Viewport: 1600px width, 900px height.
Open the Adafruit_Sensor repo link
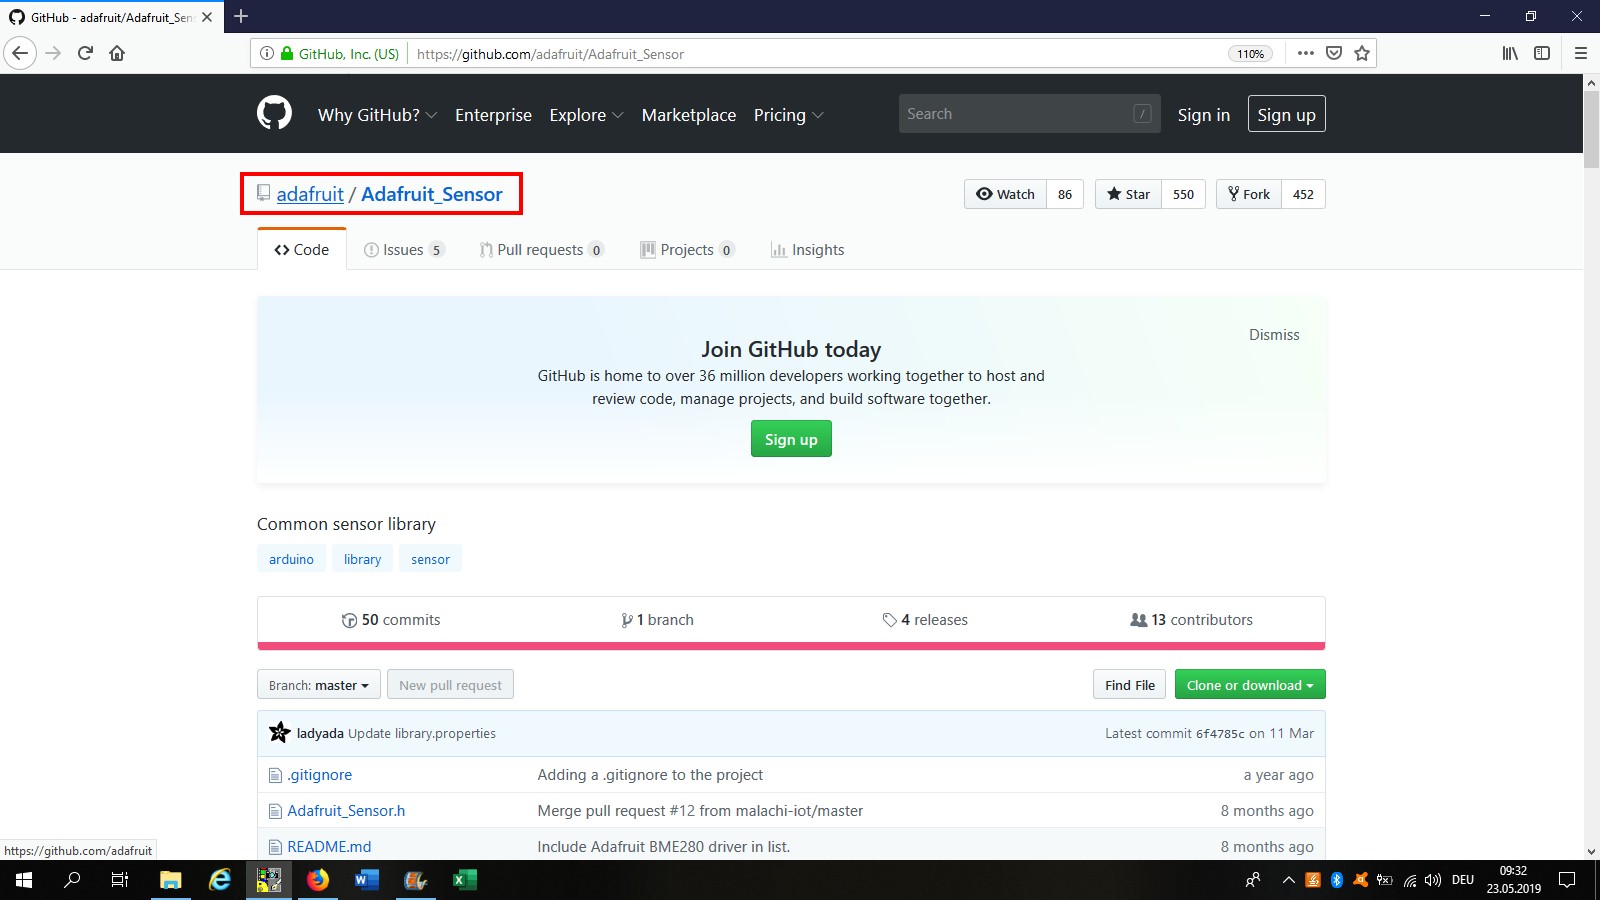tap(432, 194)
